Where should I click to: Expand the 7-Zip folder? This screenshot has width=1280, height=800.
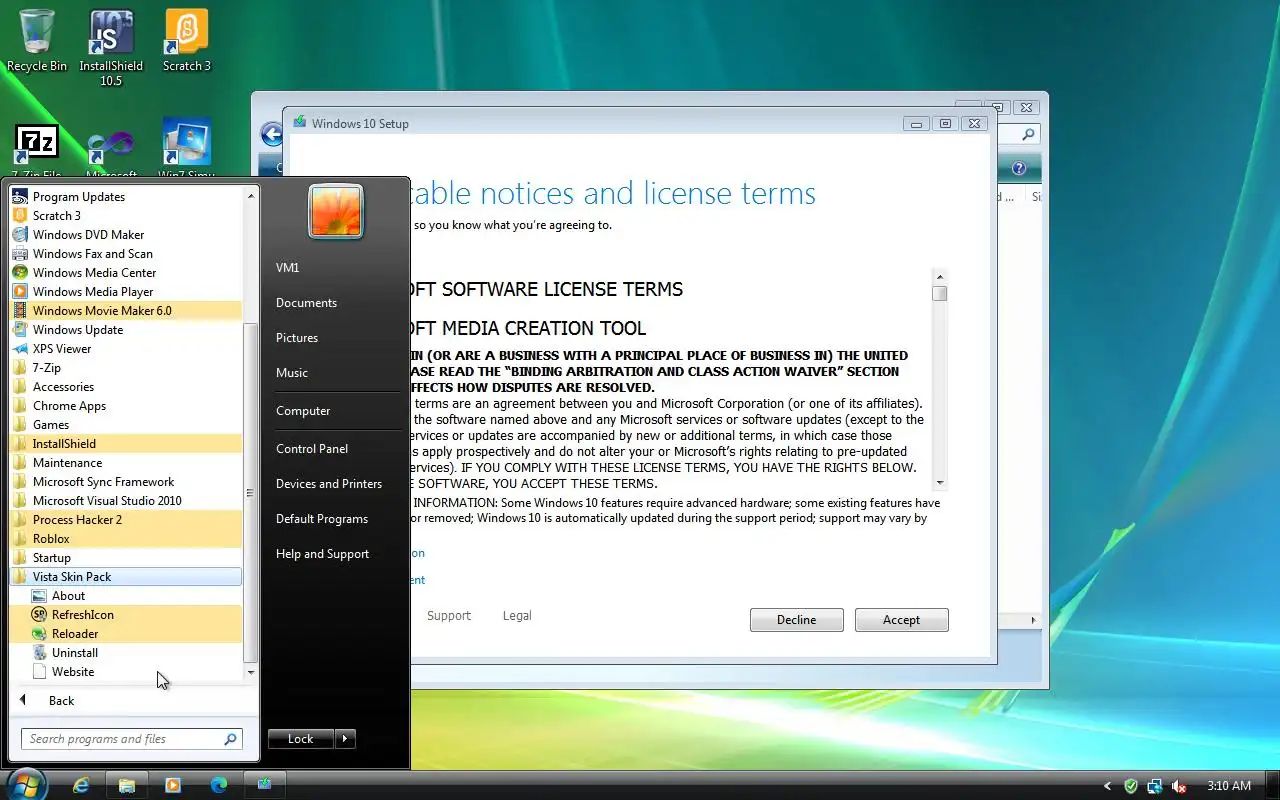[126, 368]
